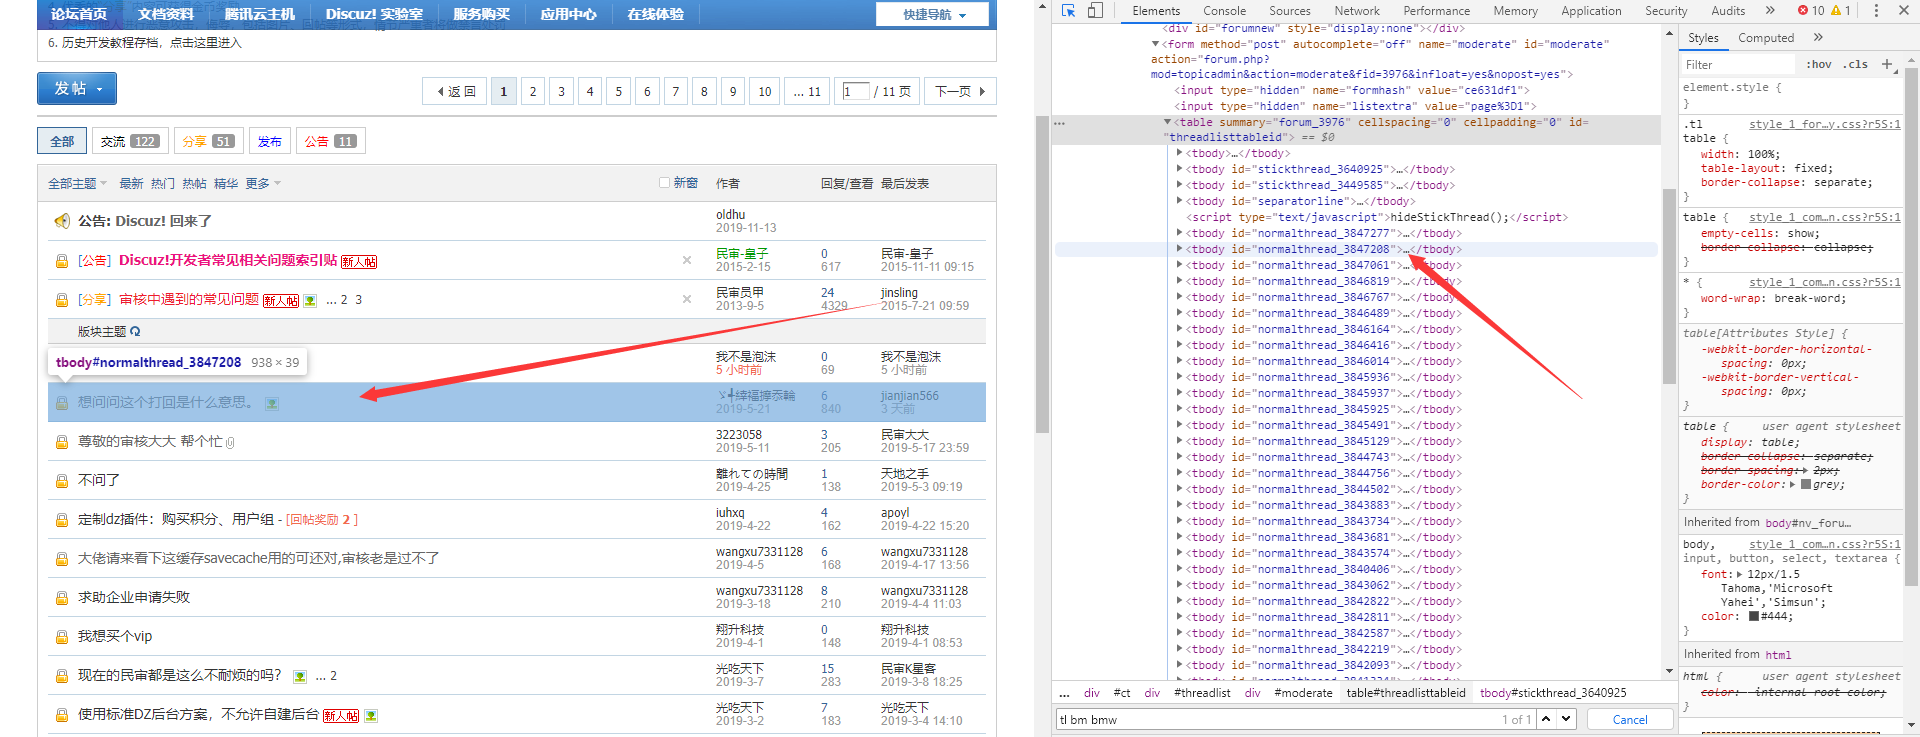The image size is (1920, 737).
Task: Expand tbody stickthread_3640925 node
Action: tap(1179, 169)
